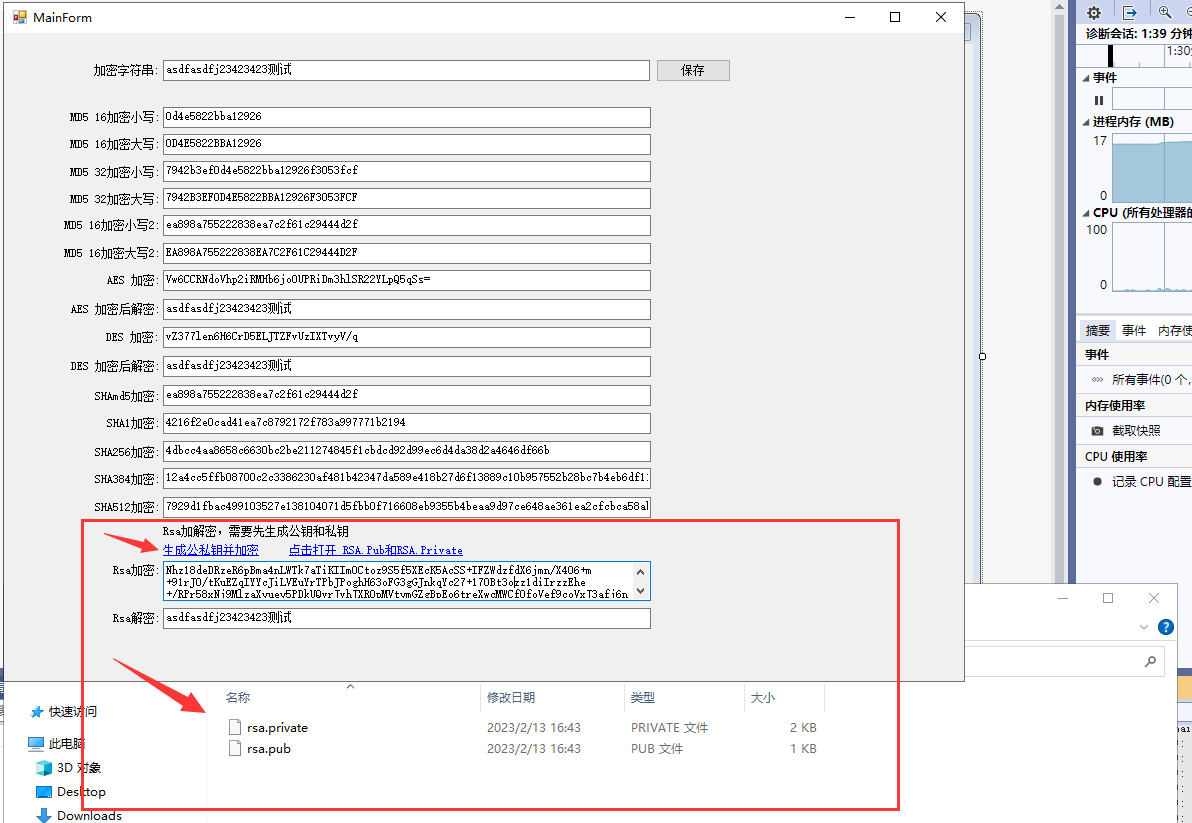Click the search magnifier in Explorer search box
1192x823 pixels.
pyautogui.click(x=1150, y=662)
